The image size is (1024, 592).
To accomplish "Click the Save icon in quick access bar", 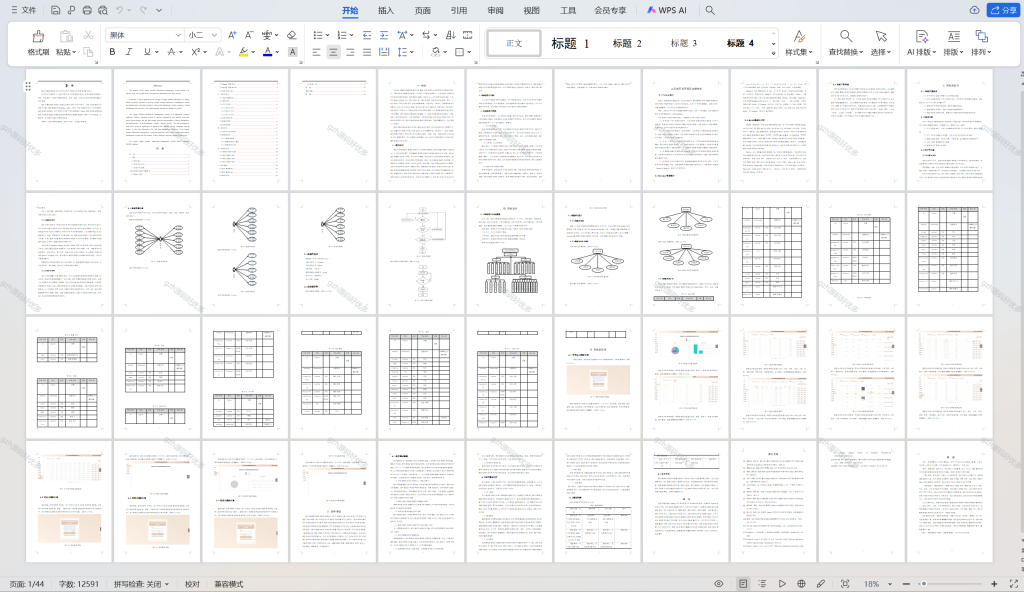I will coord(56,10).
